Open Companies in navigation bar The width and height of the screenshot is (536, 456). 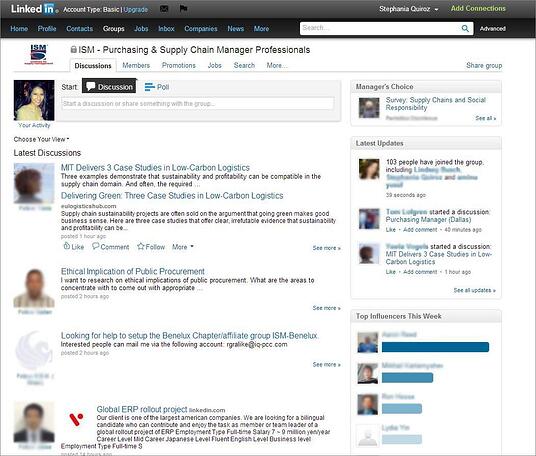(x=201, y=29)
